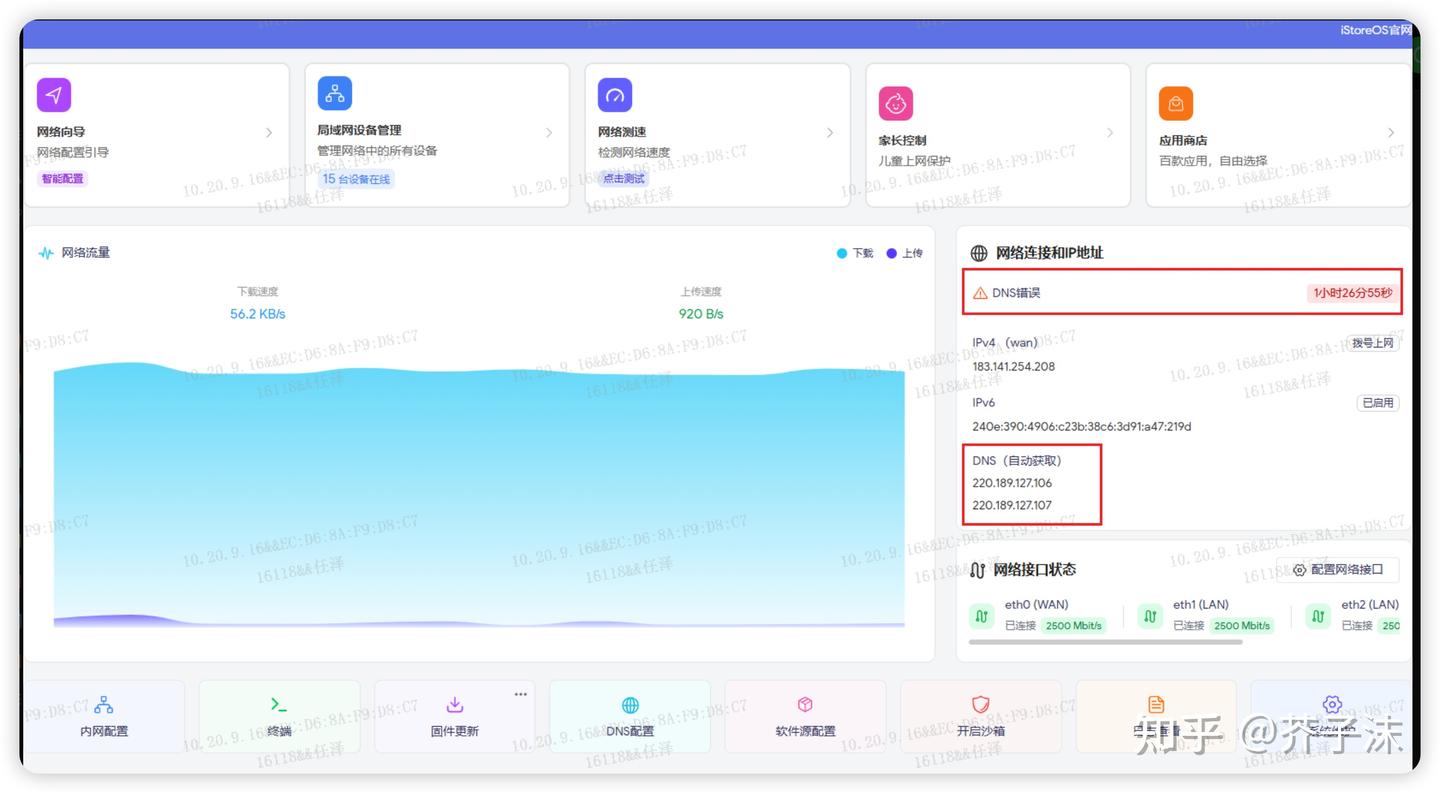Expand the 网络测速 card chevron
Image resolution: width=1440 pixels, height=793 pixels.
click(830, 132)
